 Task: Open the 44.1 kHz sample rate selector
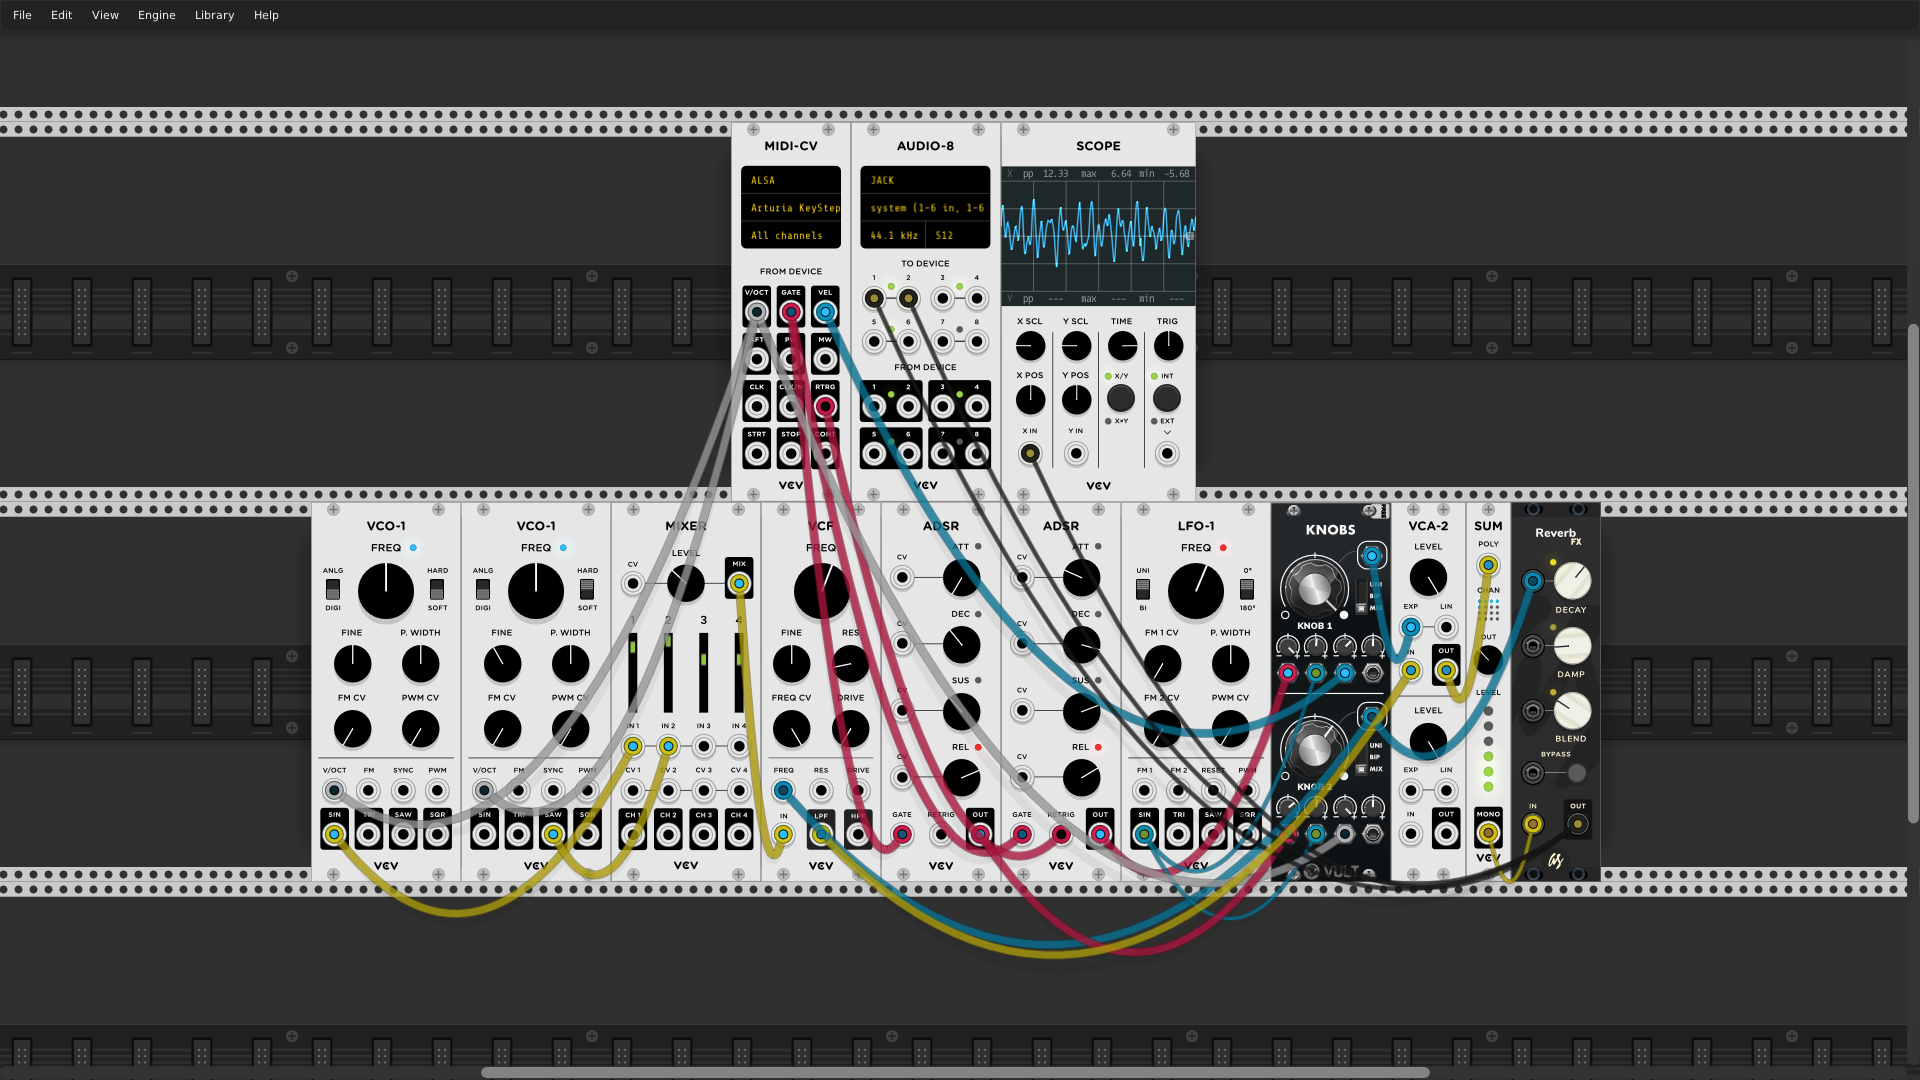(x=893, y=236)
